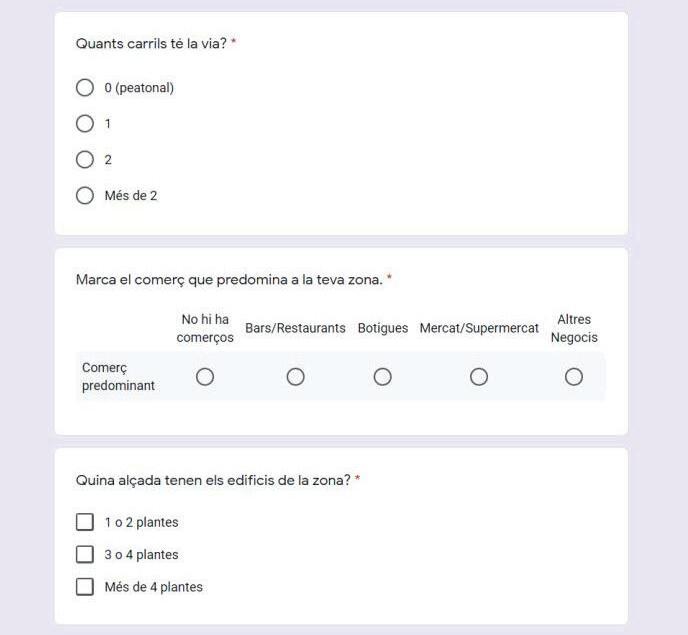Click the 'Més de 4 plantes' label text
Image resolution: width=688 pixels, height=635 pixels.
point(153,587)
